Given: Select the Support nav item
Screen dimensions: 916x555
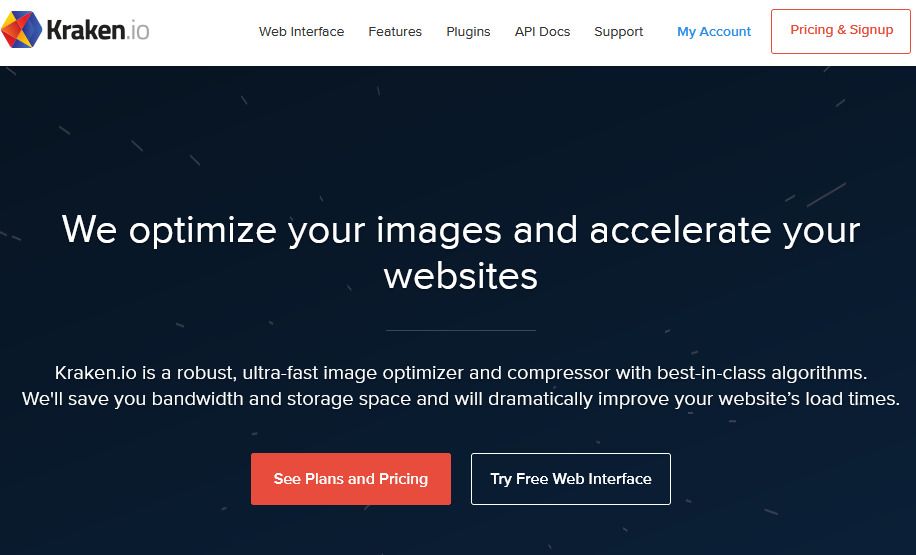Looking at the screenshot, I should (618, 32).
